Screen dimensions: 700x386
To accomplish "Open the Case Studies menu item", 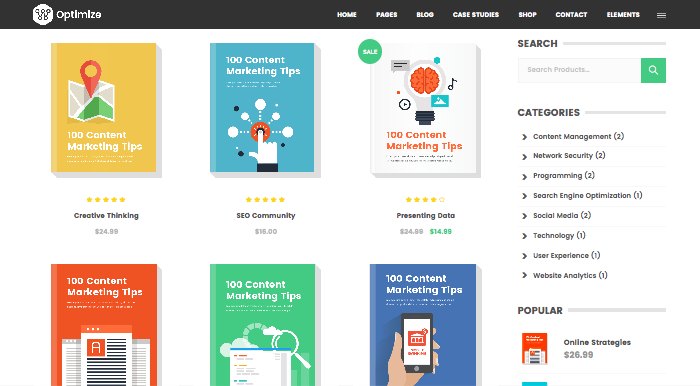I will point(475,15).
